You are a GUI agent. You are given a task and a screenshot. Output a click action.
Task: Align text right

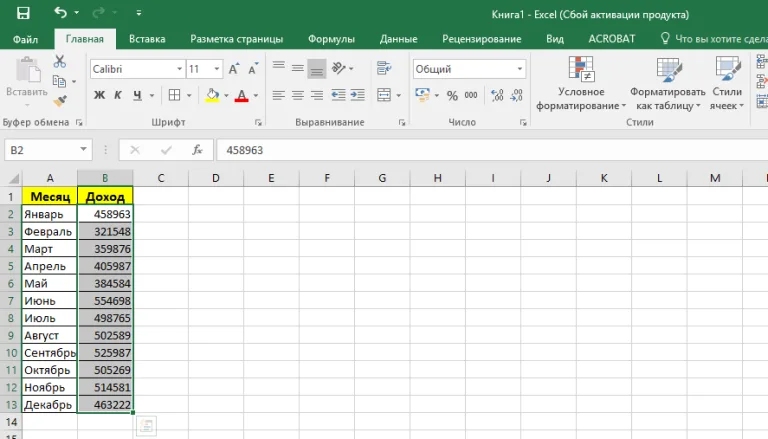click(x=317, y=95)
